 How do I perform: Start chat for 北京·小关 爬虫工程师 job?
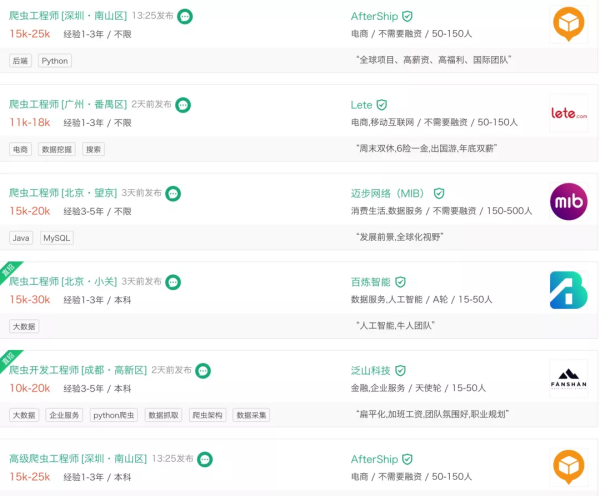click(x=173, y=282)
